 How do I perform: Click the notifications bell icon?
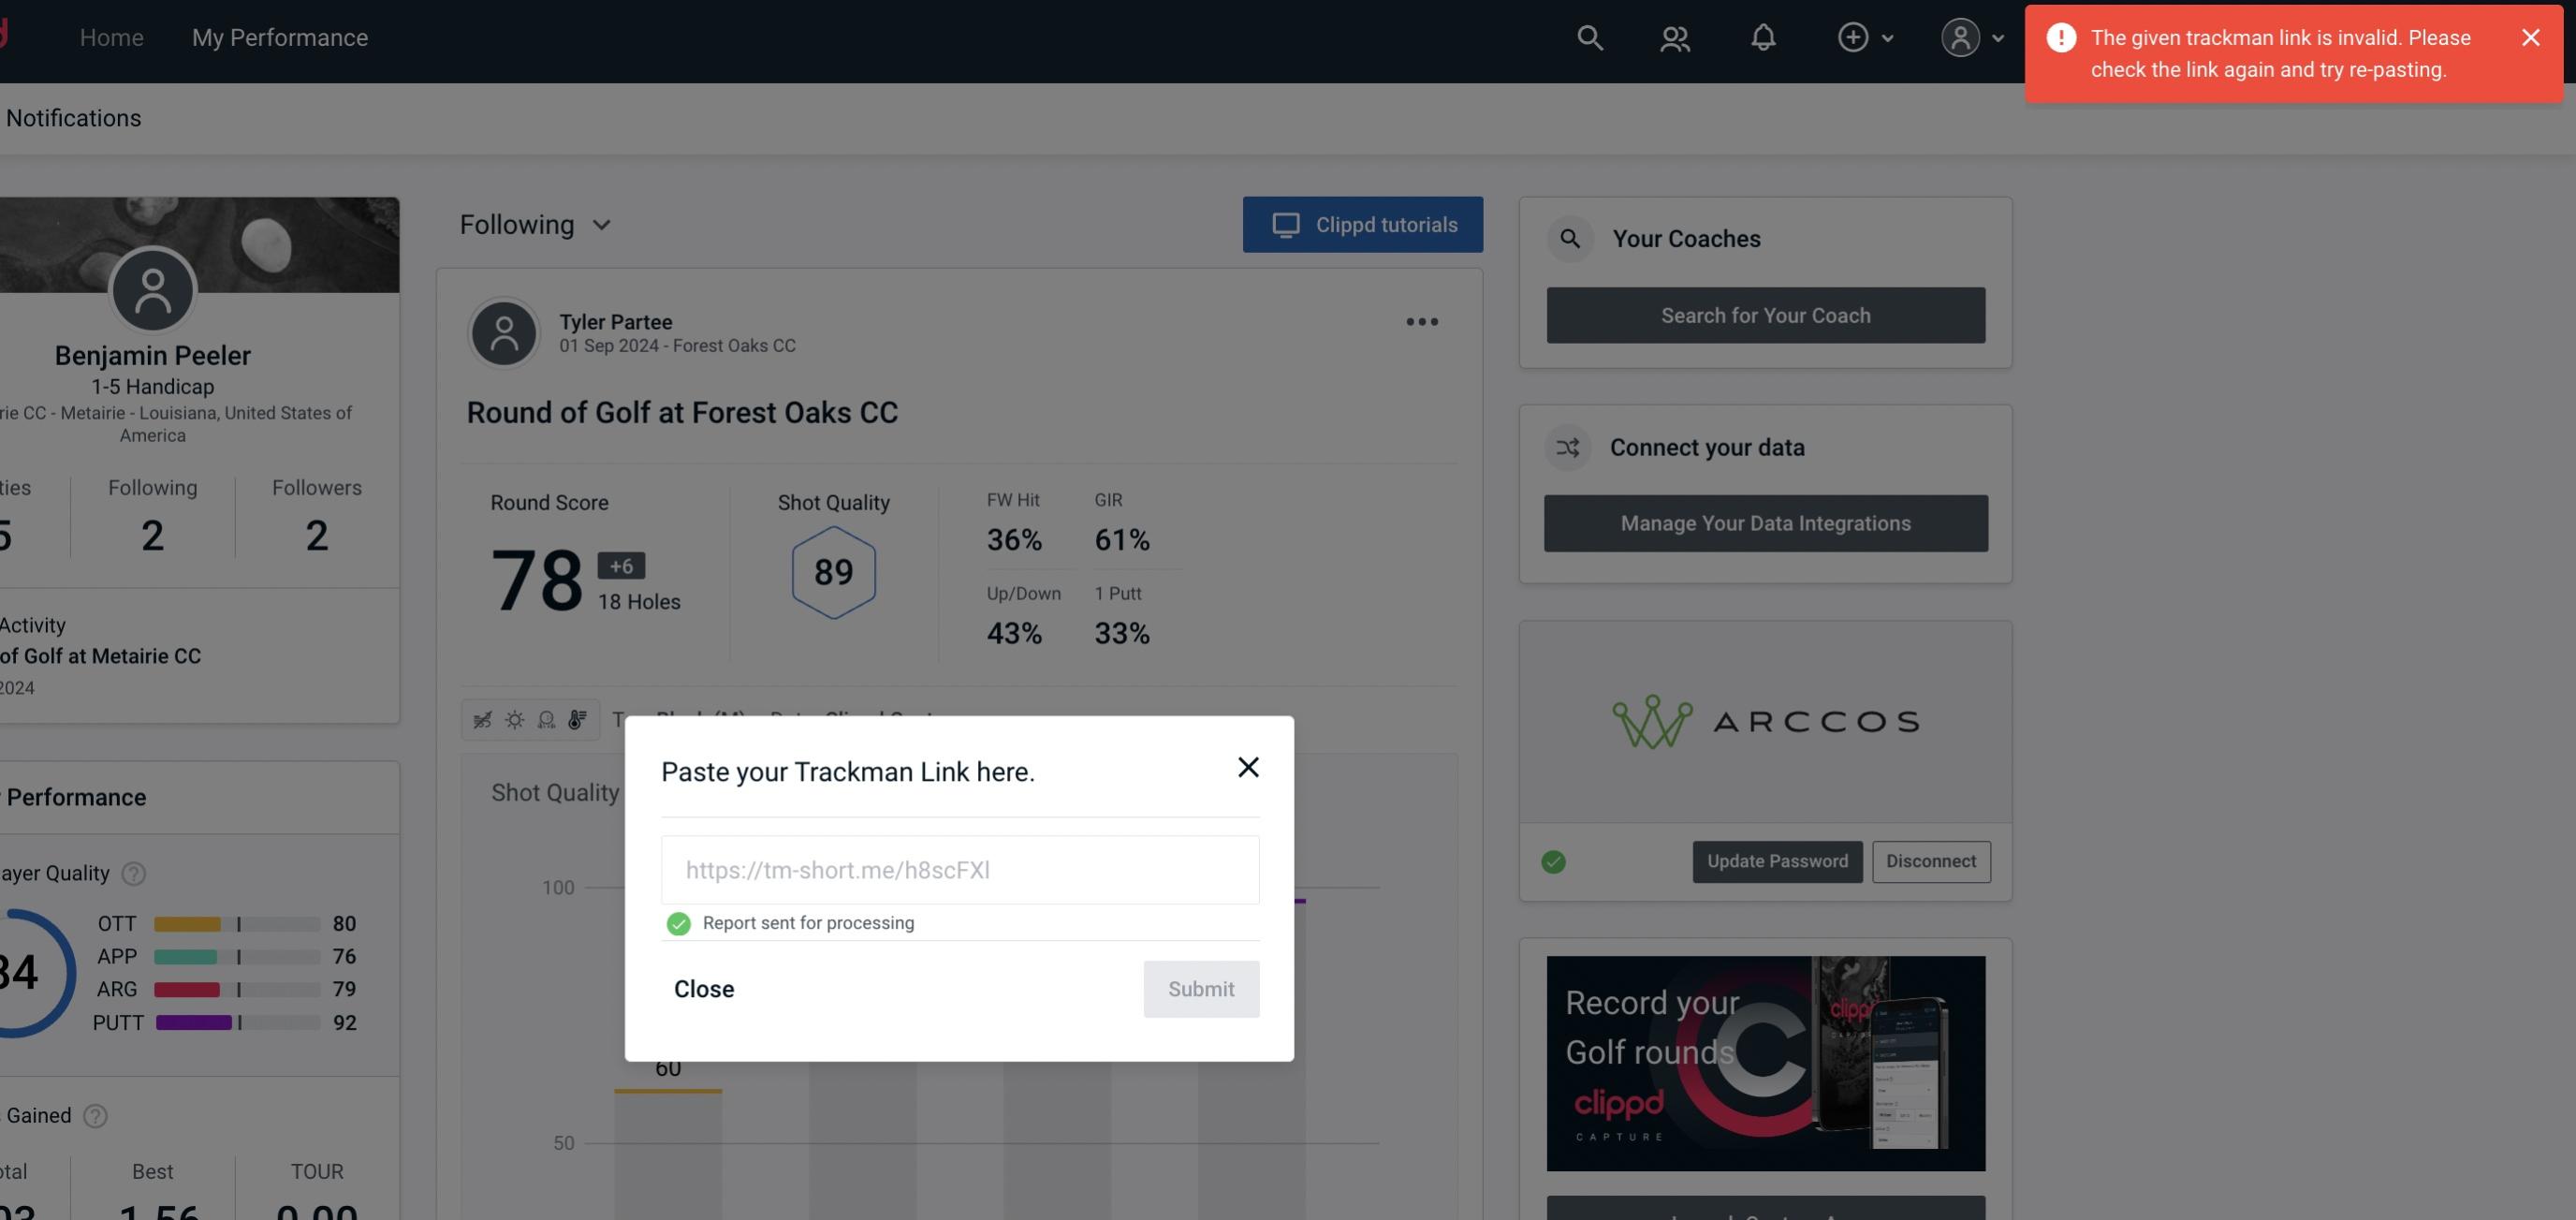(x=1763, y=37)
